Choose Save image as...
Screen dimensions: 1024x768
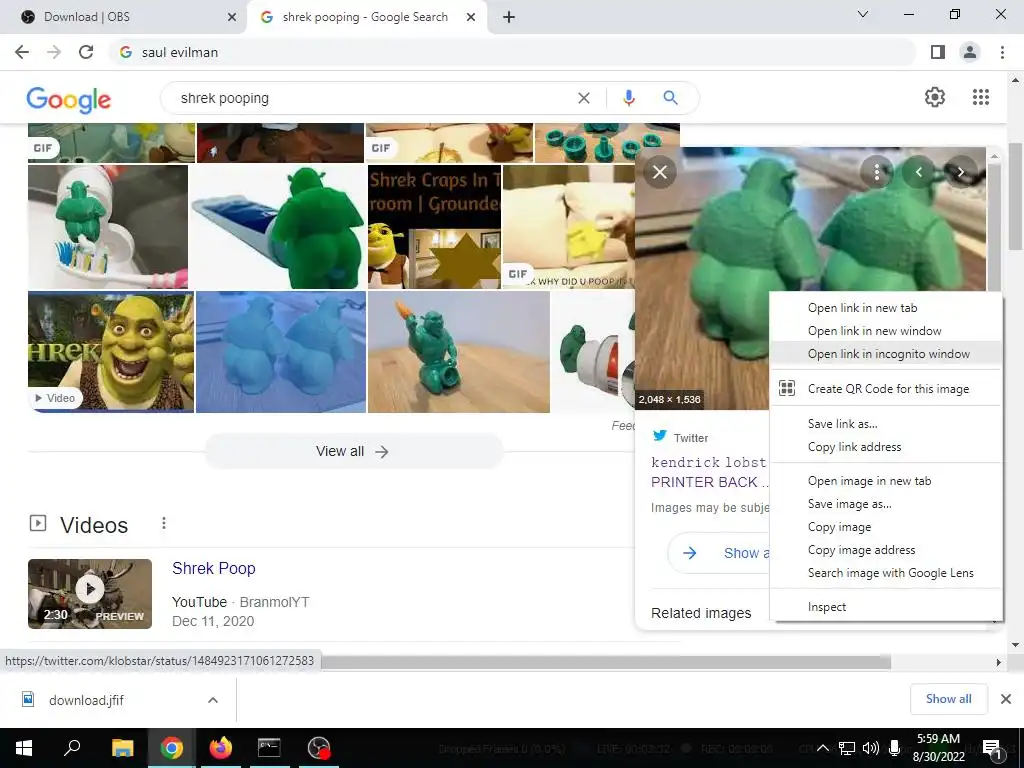point(886,504)
